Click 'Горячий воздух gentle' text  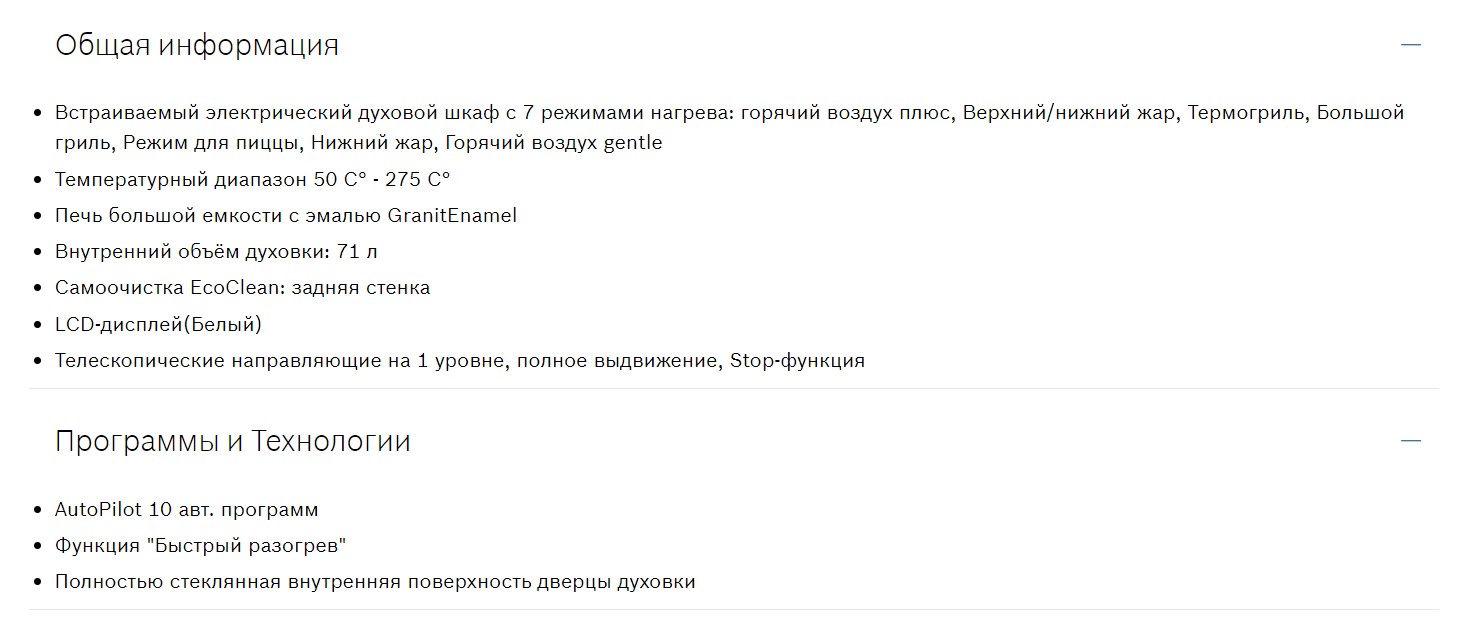(x=553, y=143)
